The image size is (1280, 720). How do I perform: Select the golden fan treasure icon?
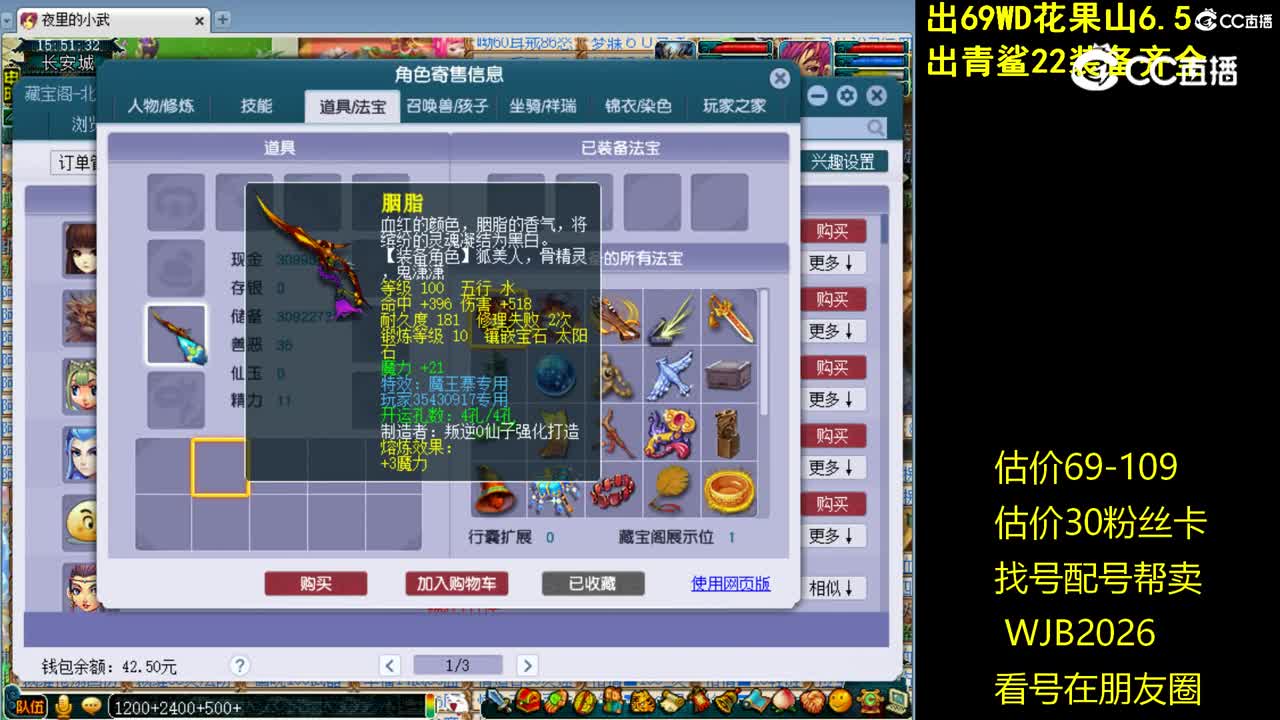(671, 491)
